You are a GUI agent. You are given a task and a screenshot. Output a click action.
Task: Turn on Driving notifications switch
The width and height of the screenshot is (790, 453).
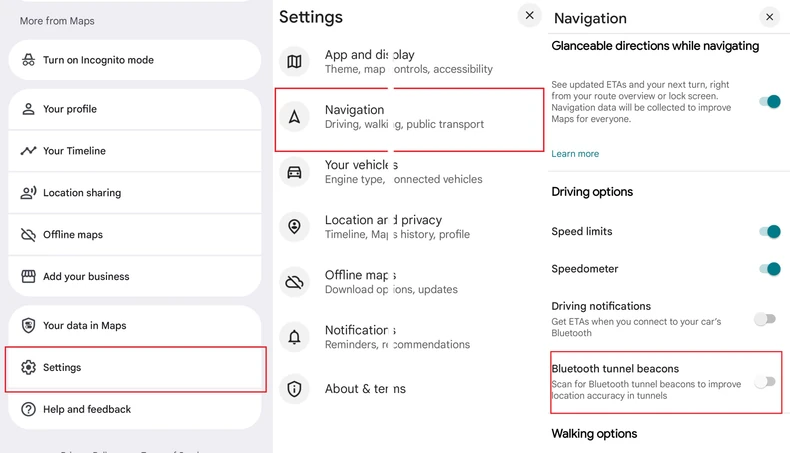pos(764,319)
